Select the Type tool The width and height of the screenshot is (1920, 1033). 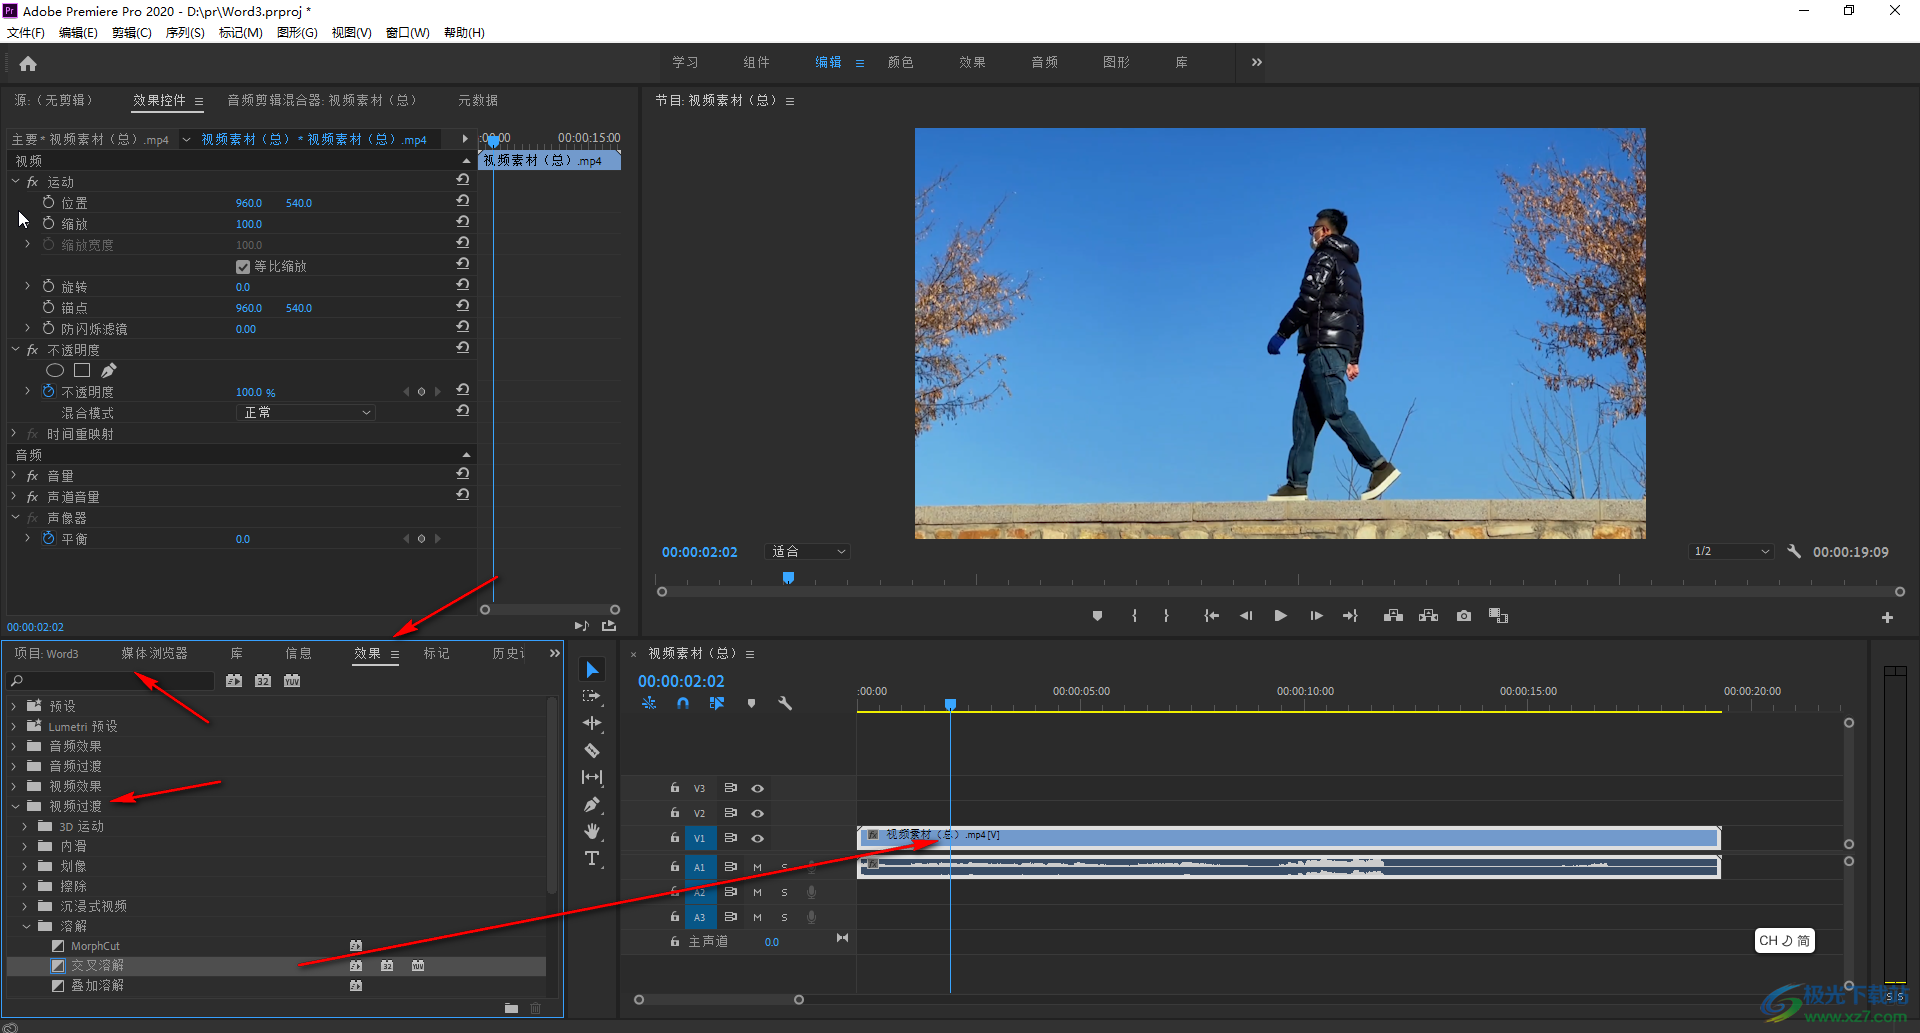pos(592,858)
